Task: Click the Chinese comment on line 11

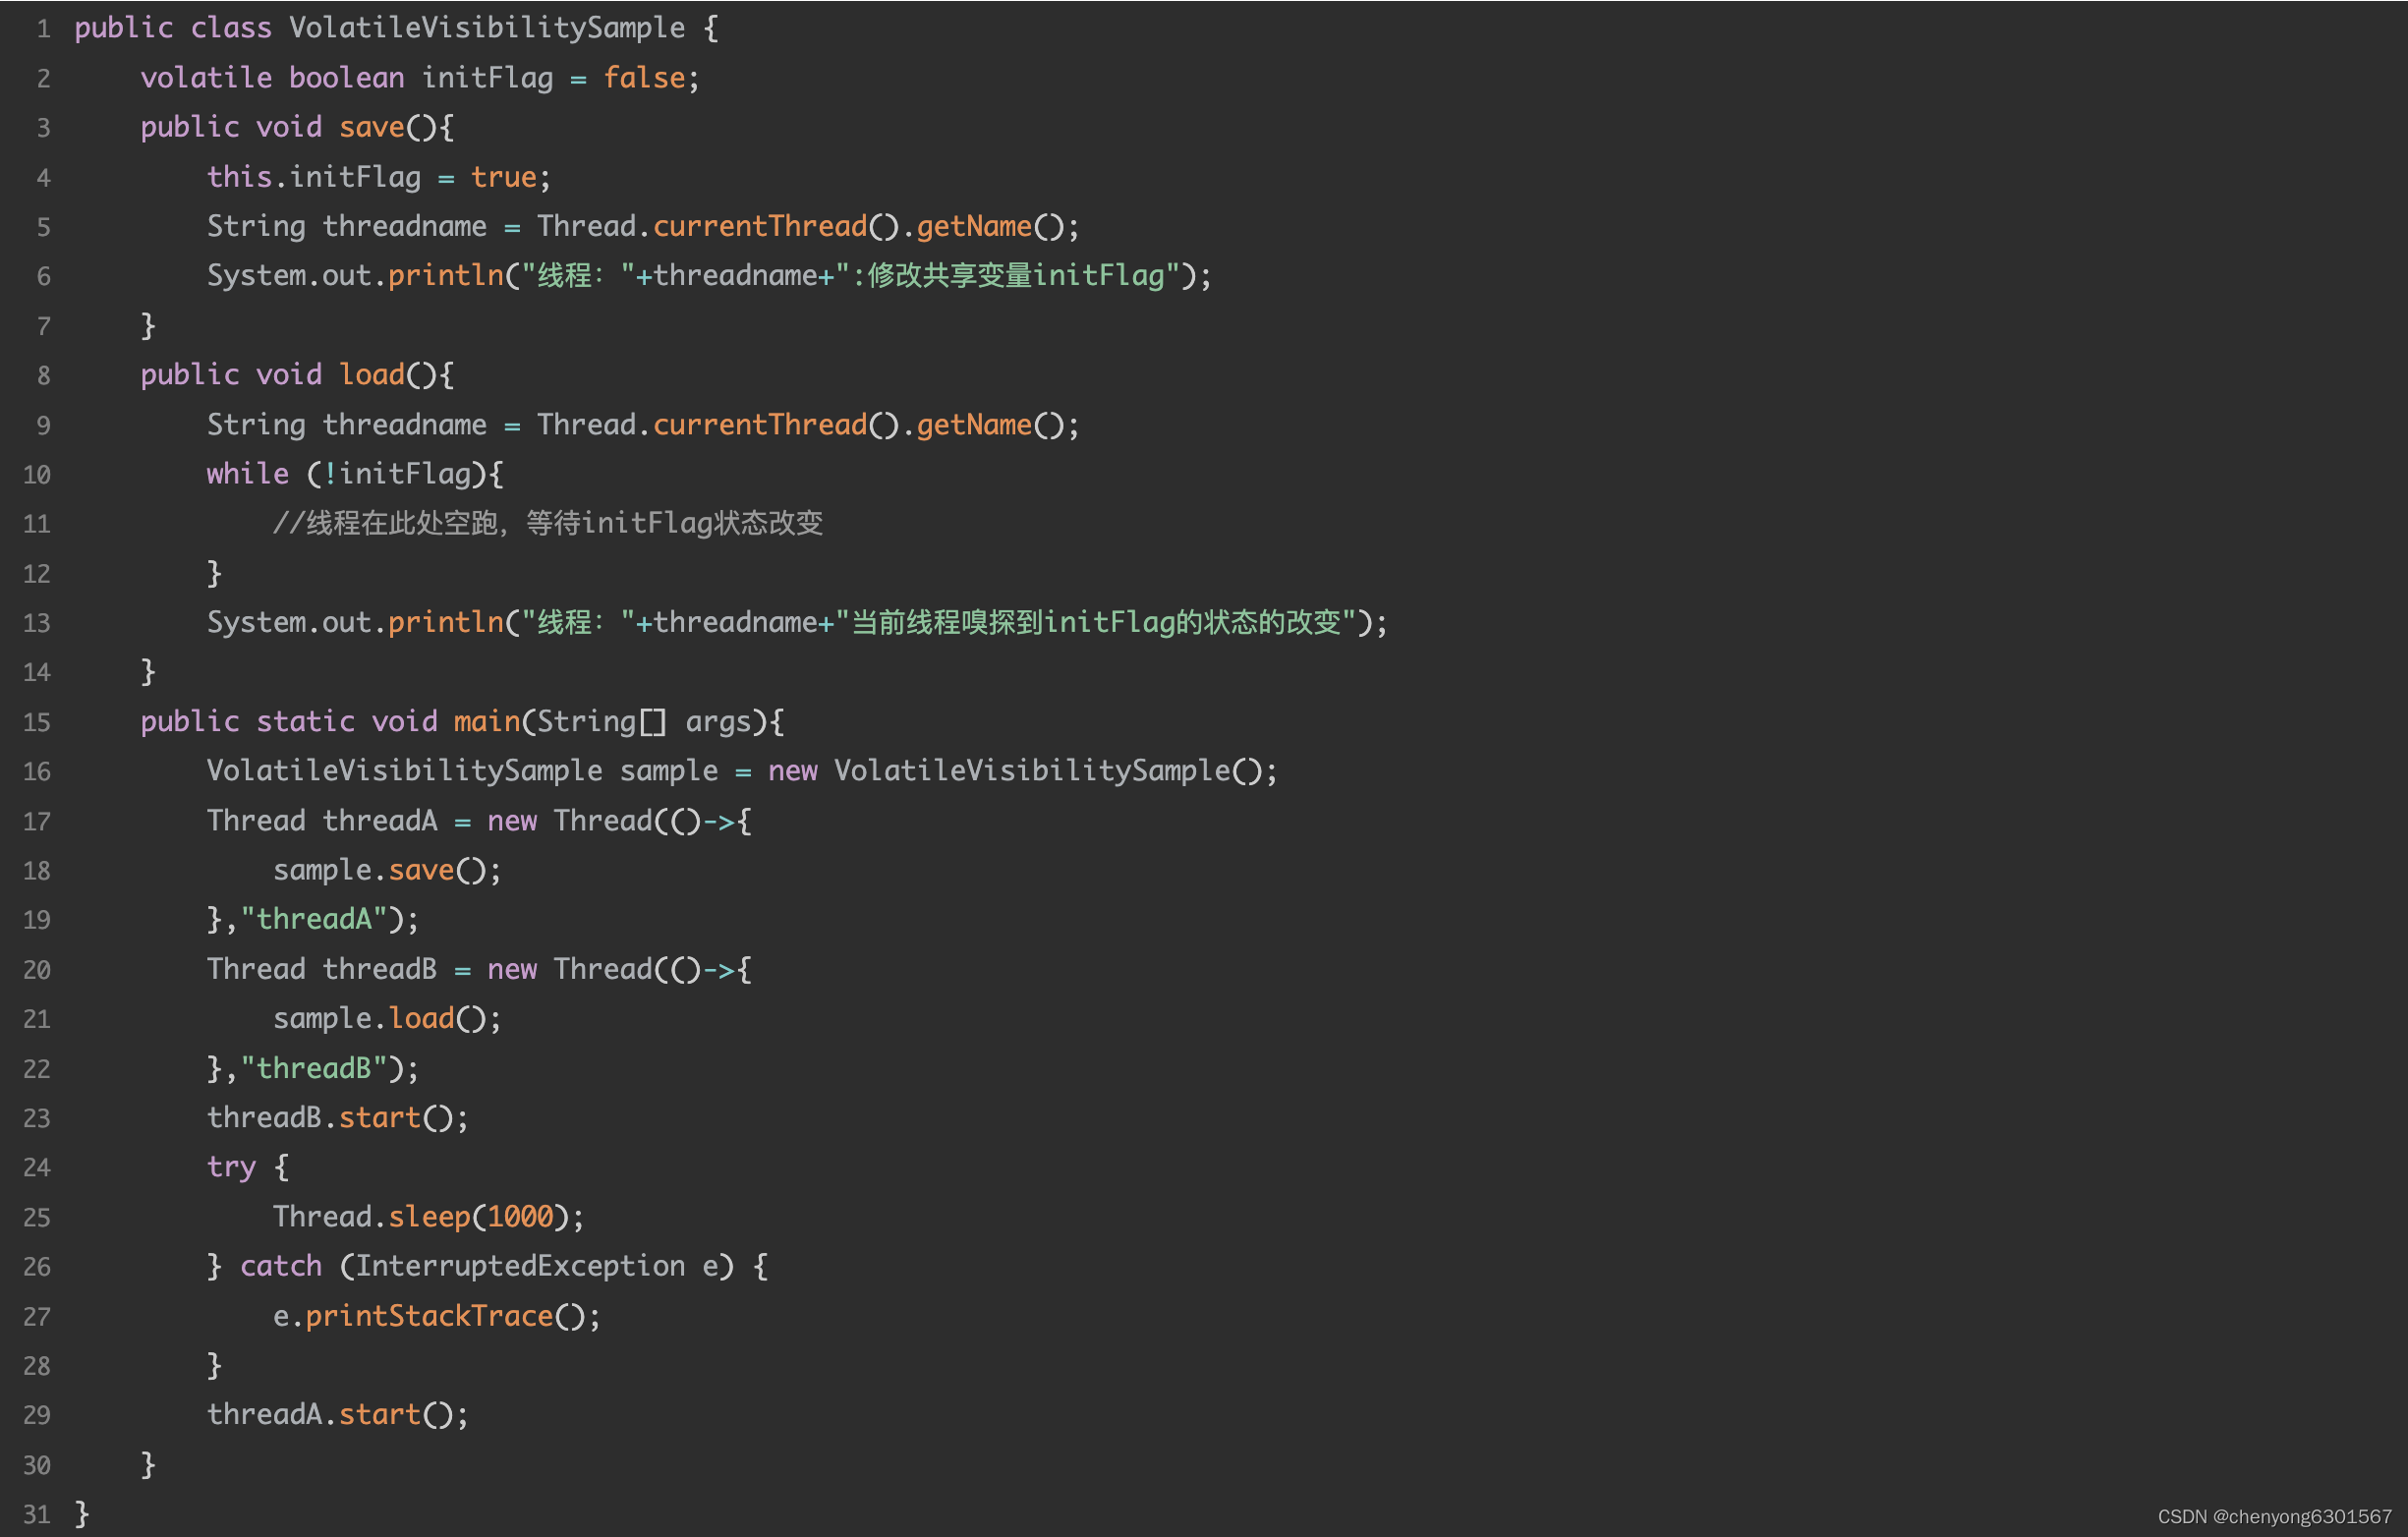Action: click(x=547, y=523)
